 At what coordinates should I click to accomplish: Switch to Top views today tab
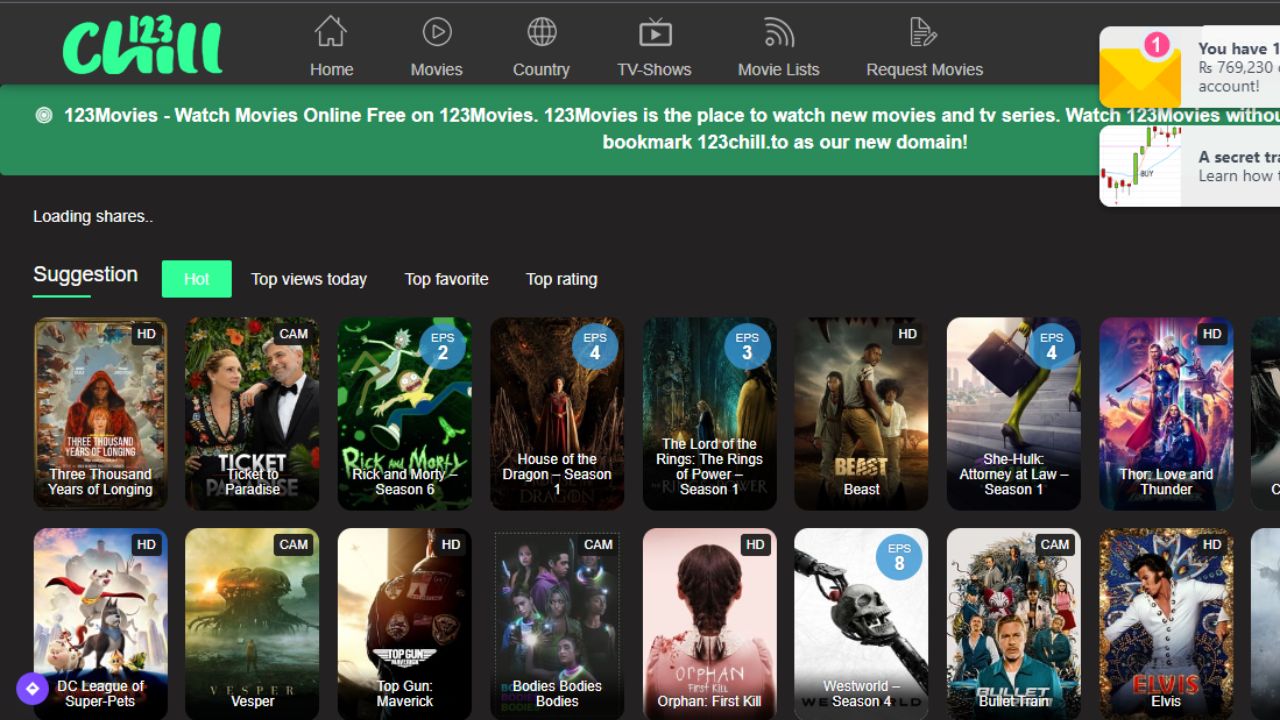coord(309,279)
